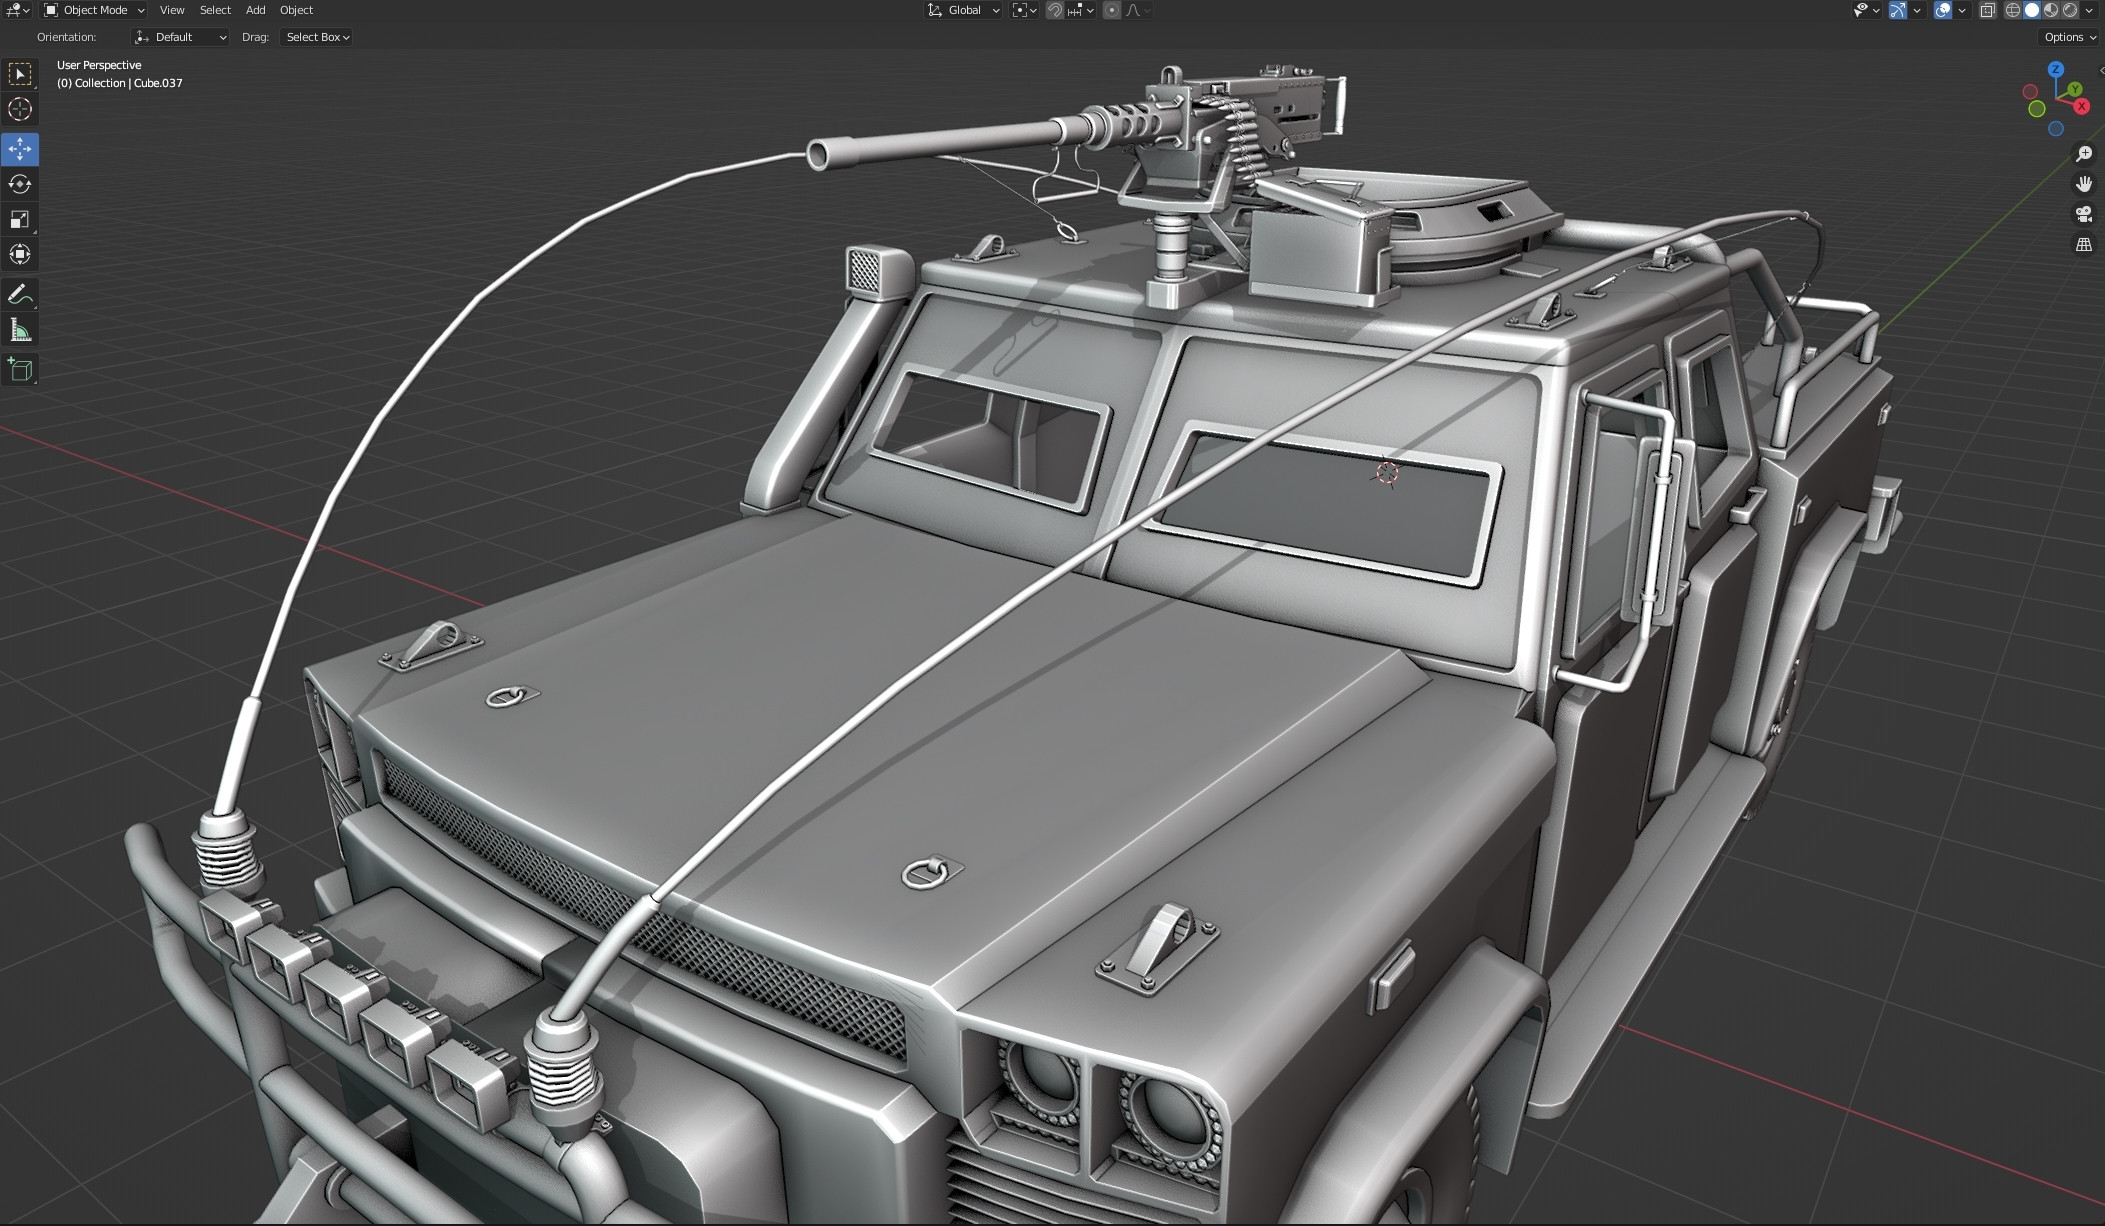Click the zoom icon in viewport sidebar
Viewport: 2105px width, 1226px height.
(2085, 152)
